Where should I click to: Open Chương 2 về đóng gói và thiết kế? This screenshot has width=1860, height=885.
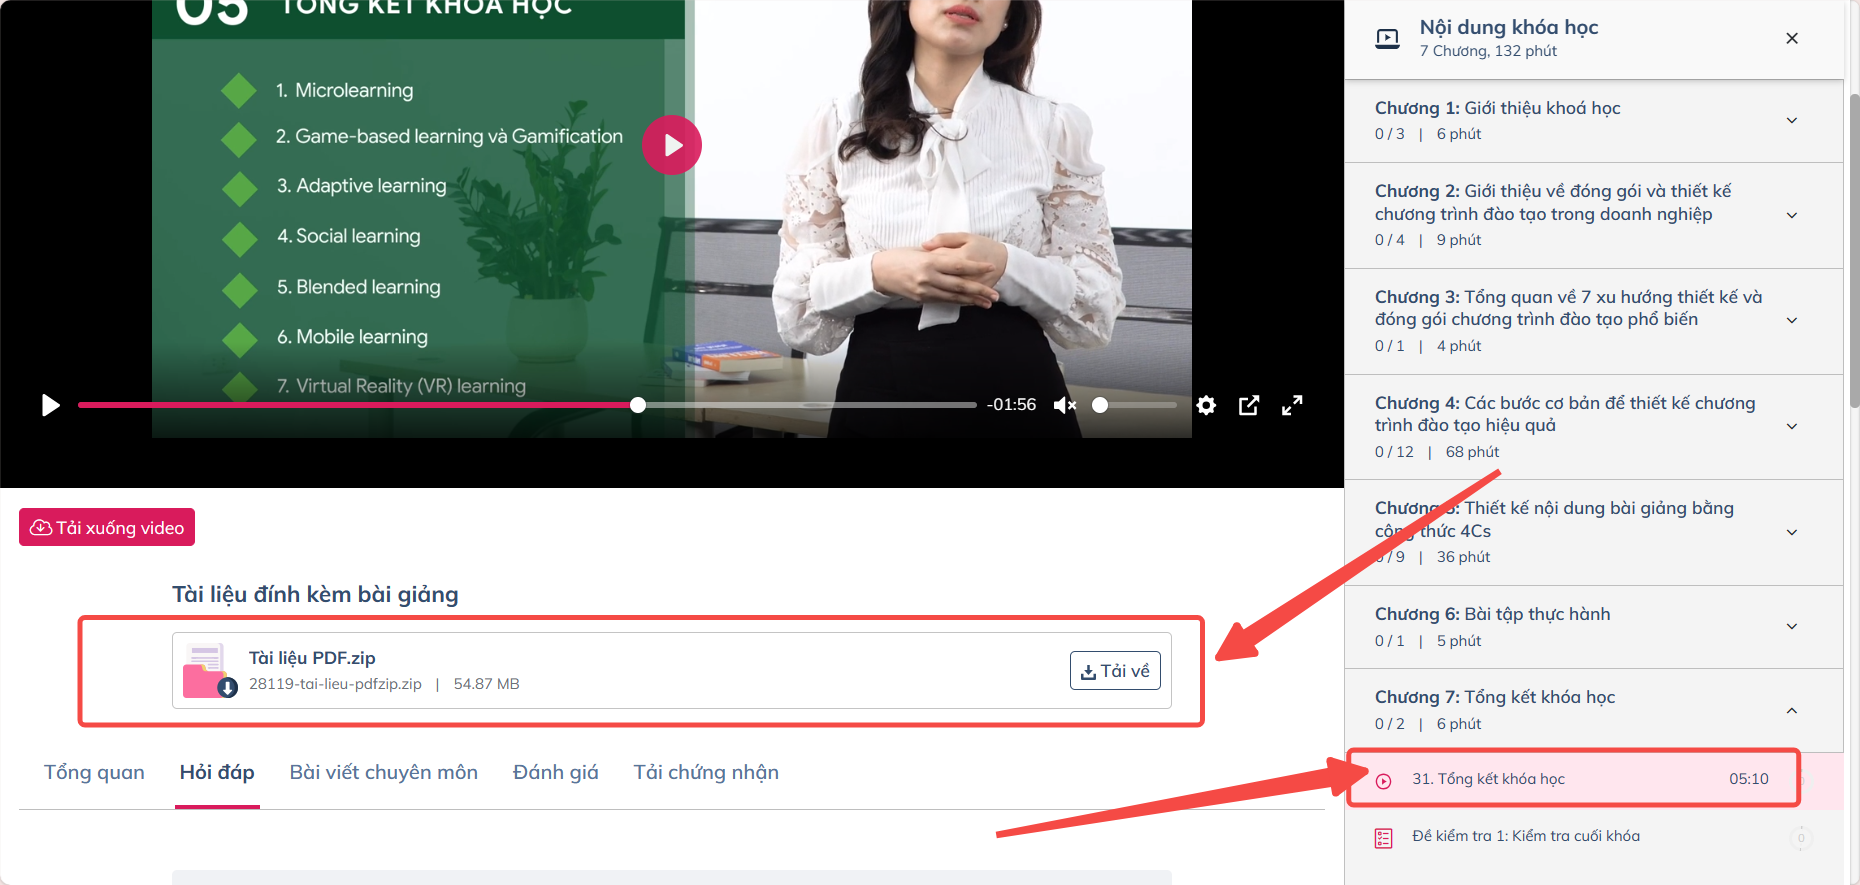tap(1553, 202)
